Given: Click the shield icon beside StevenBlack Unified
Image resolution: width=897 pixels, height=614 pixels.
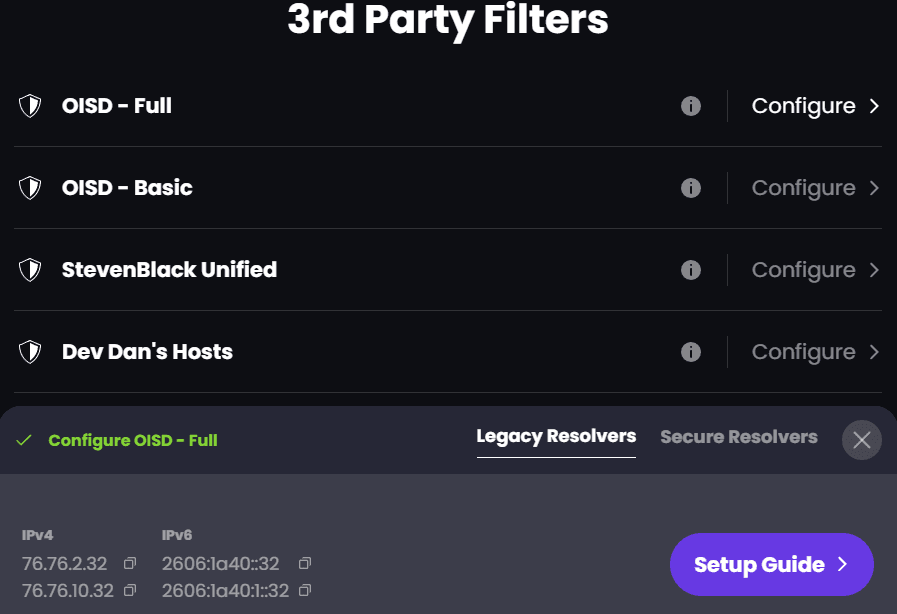Looking at the screenshot, I should point(29,269).
